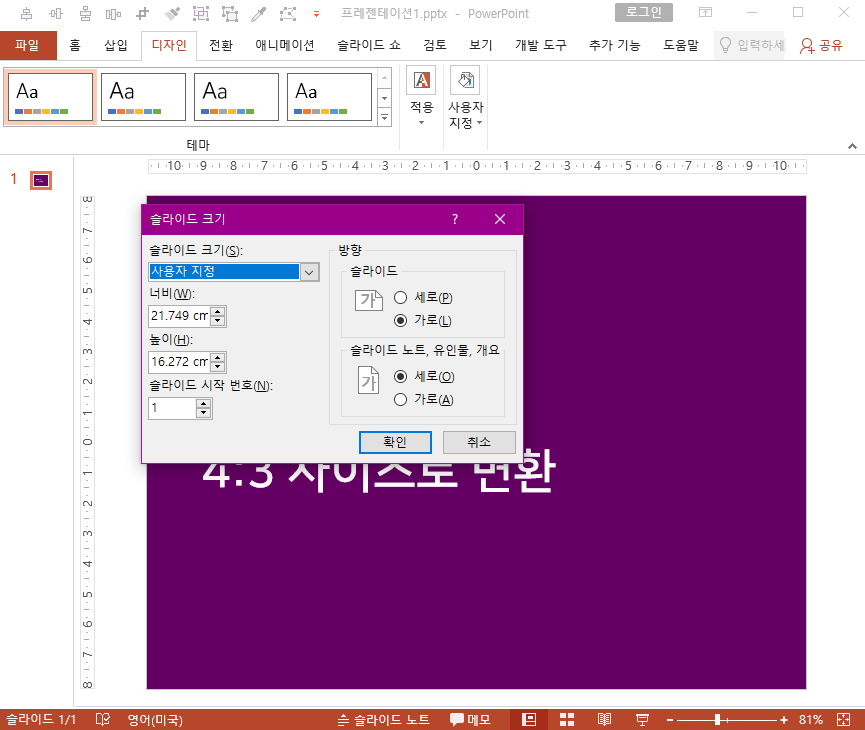865x730 pixels.
Task: Increase width with the spinner up arrow
Action: point(218,312)
